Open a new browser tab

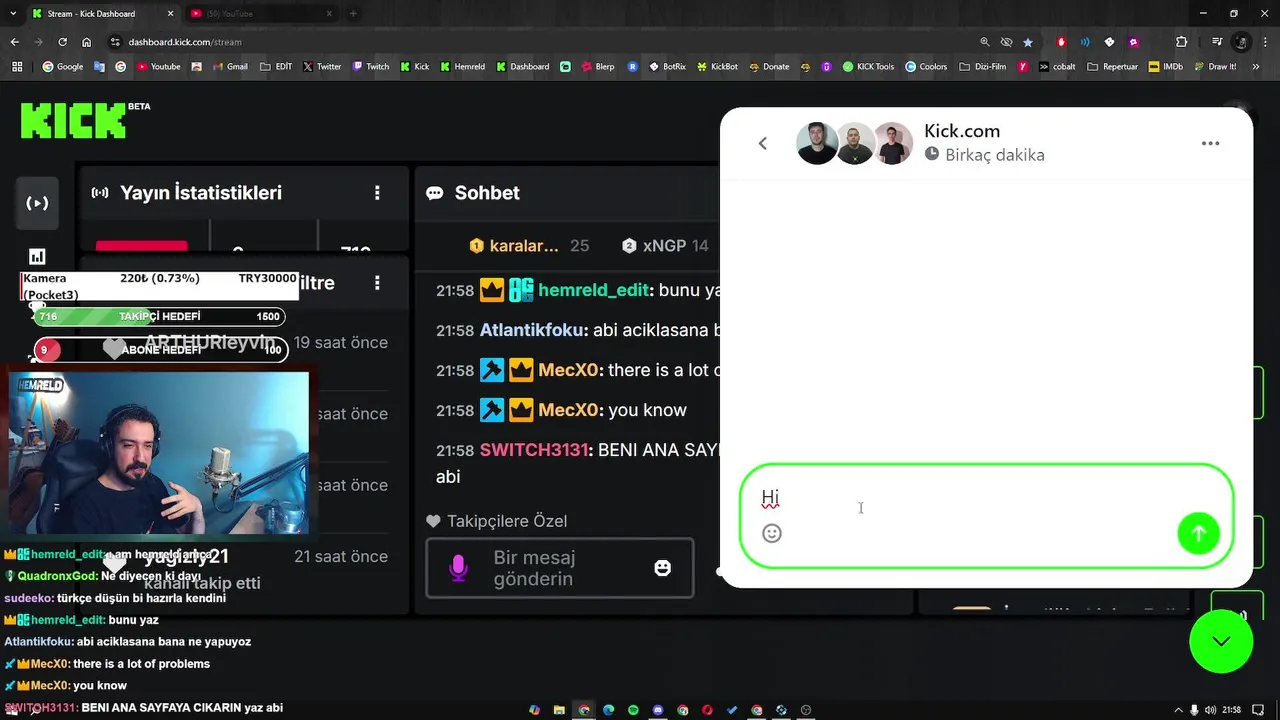click(x=352, y=13)
